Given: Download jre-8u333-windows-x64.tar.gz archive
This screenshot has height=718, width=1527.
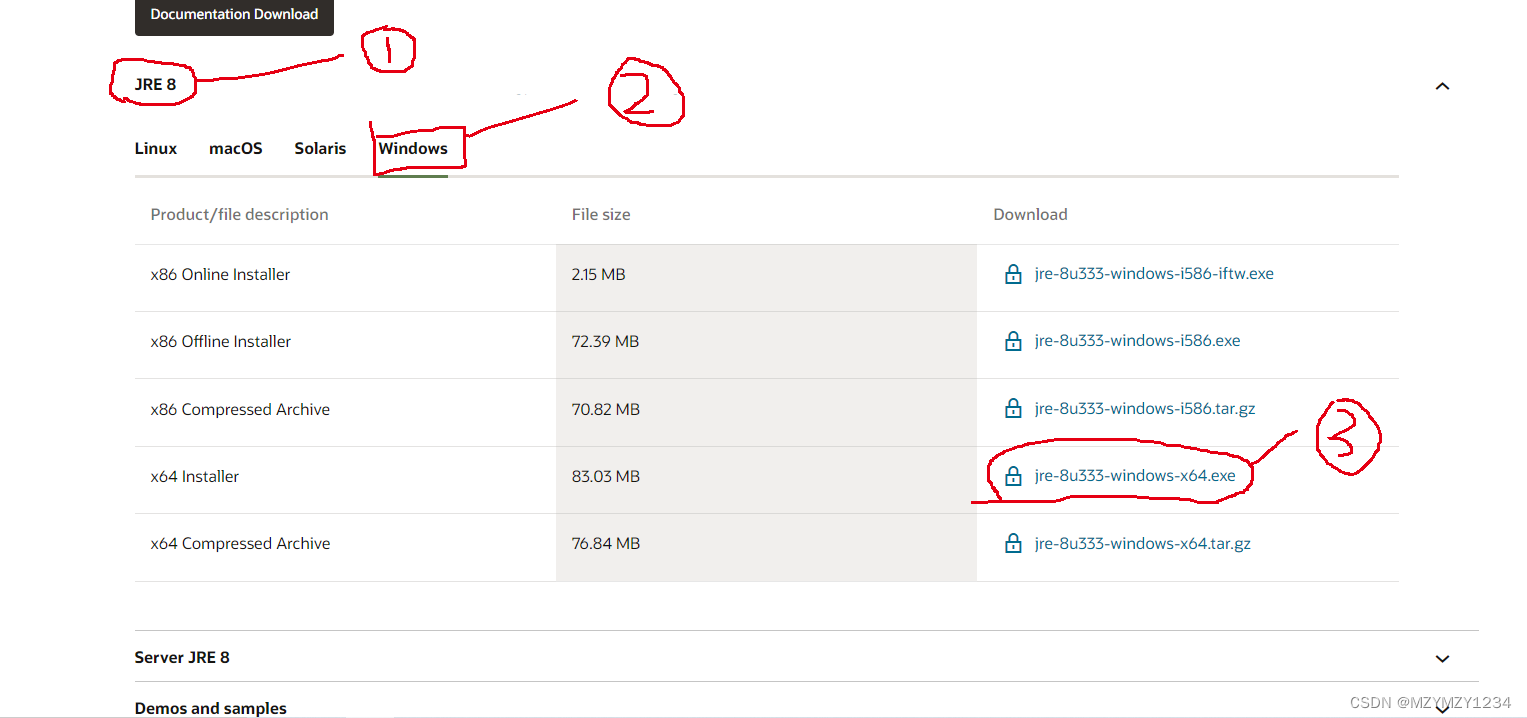Looking at the screenshot, I should pyautogui.click(x=1143, y=544).
